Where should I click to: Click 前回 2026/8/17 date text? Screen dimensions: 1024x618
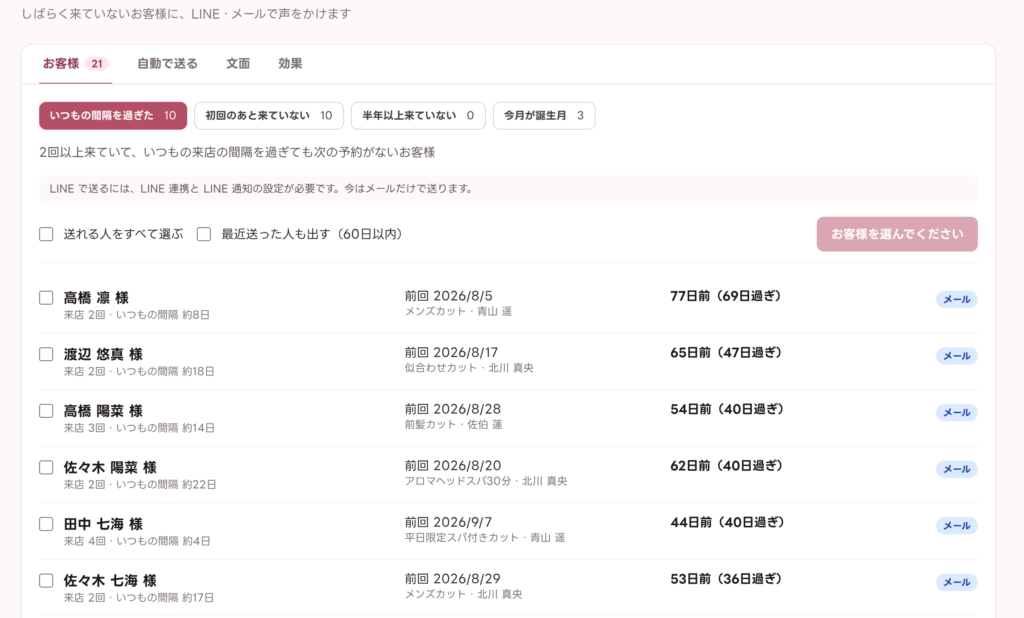451,353
